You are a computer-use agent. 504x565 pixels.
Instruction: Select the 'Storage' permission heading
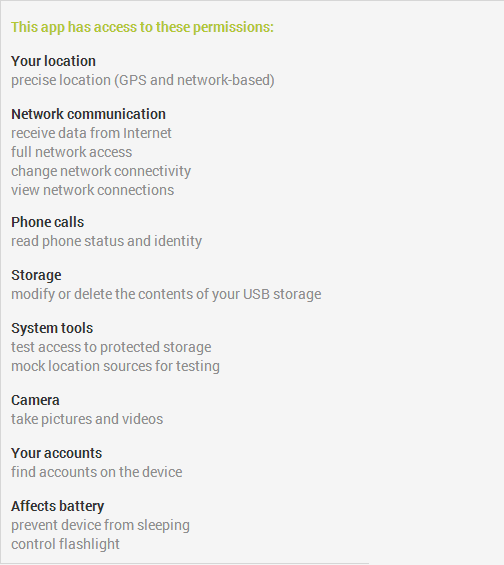[36, 276]
